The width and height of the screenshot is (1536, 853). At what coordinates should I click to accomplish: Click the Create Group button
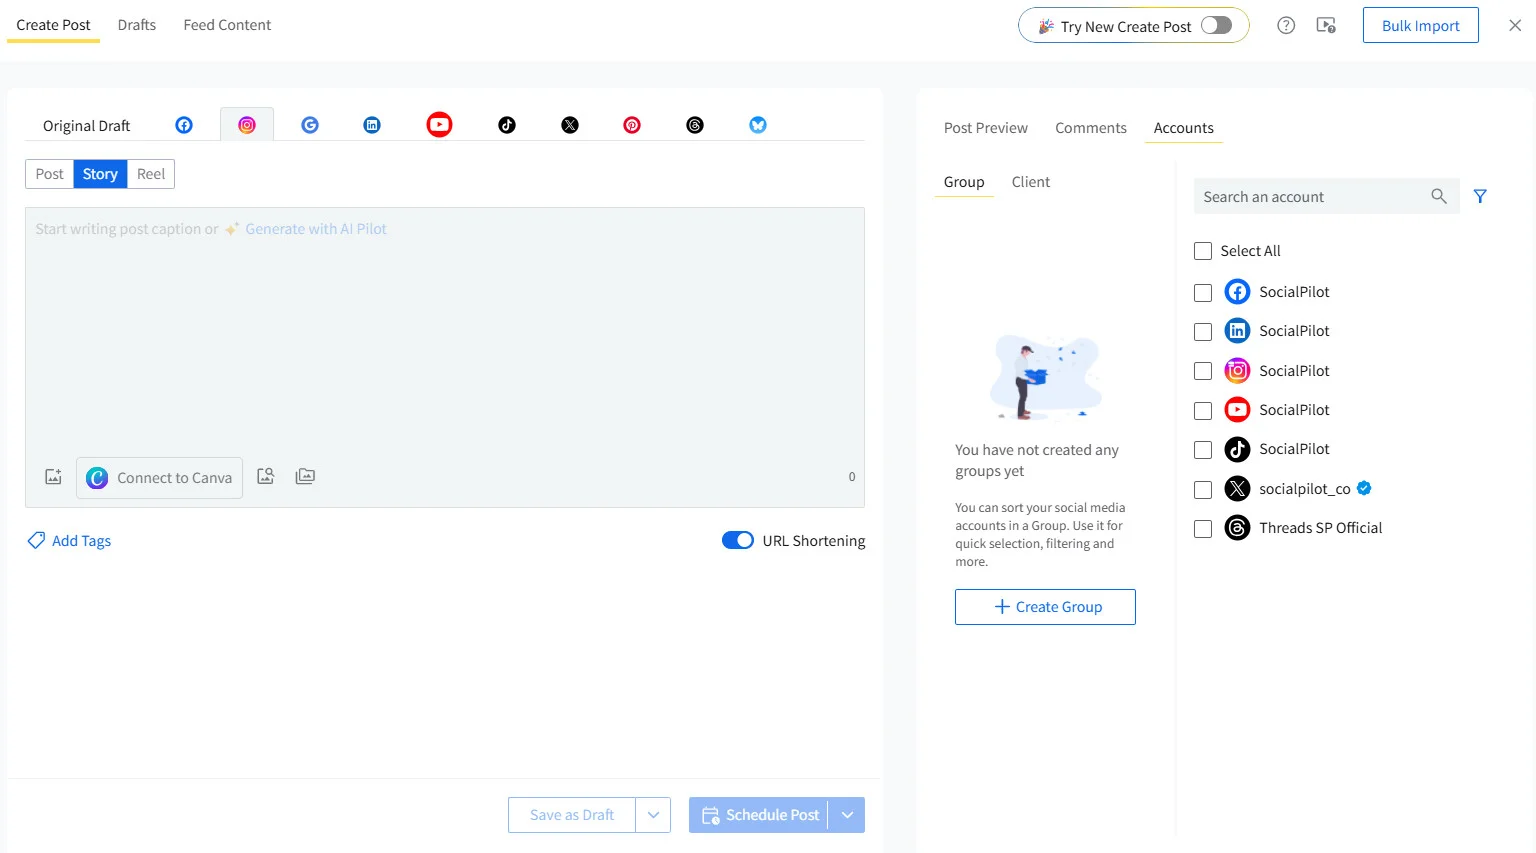[1045, 607]
